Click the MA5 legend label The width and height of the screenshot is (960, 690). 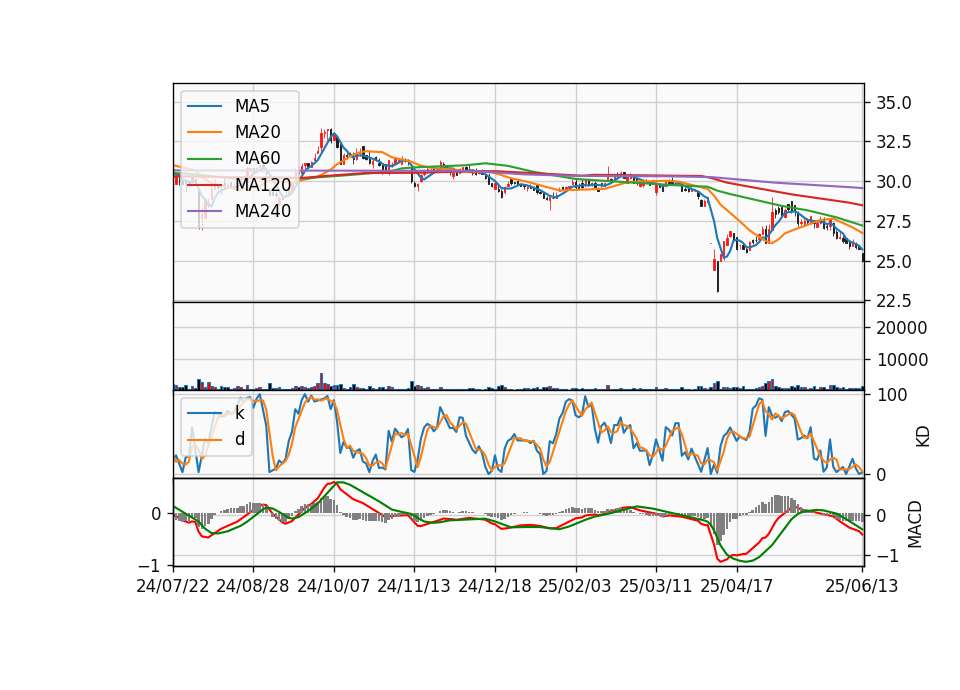pos(252,106)
